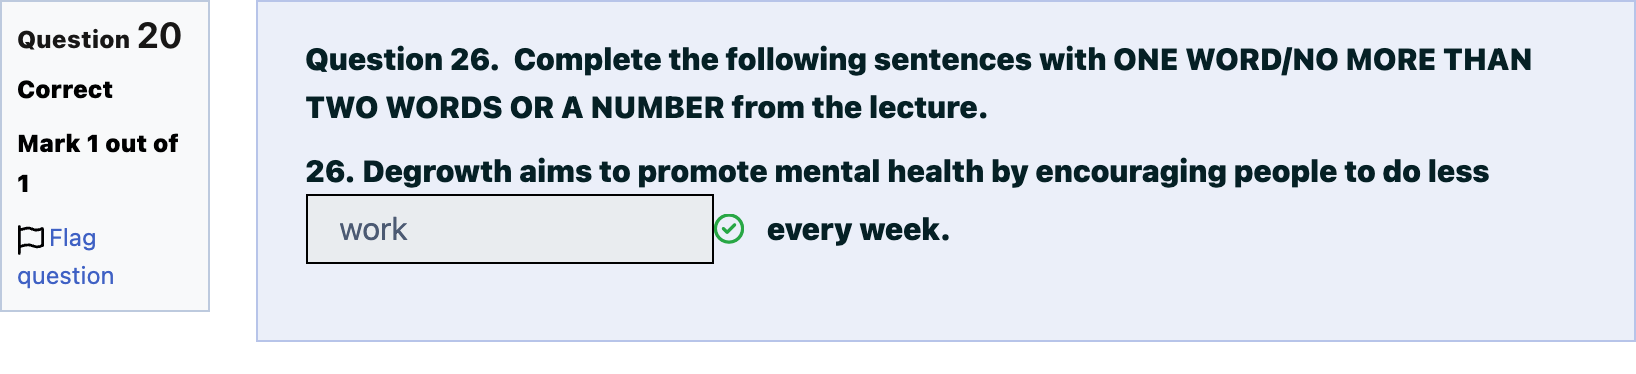Click 'ONE WORD/NO MORE THAN' instruction text

pos(1322,60)
